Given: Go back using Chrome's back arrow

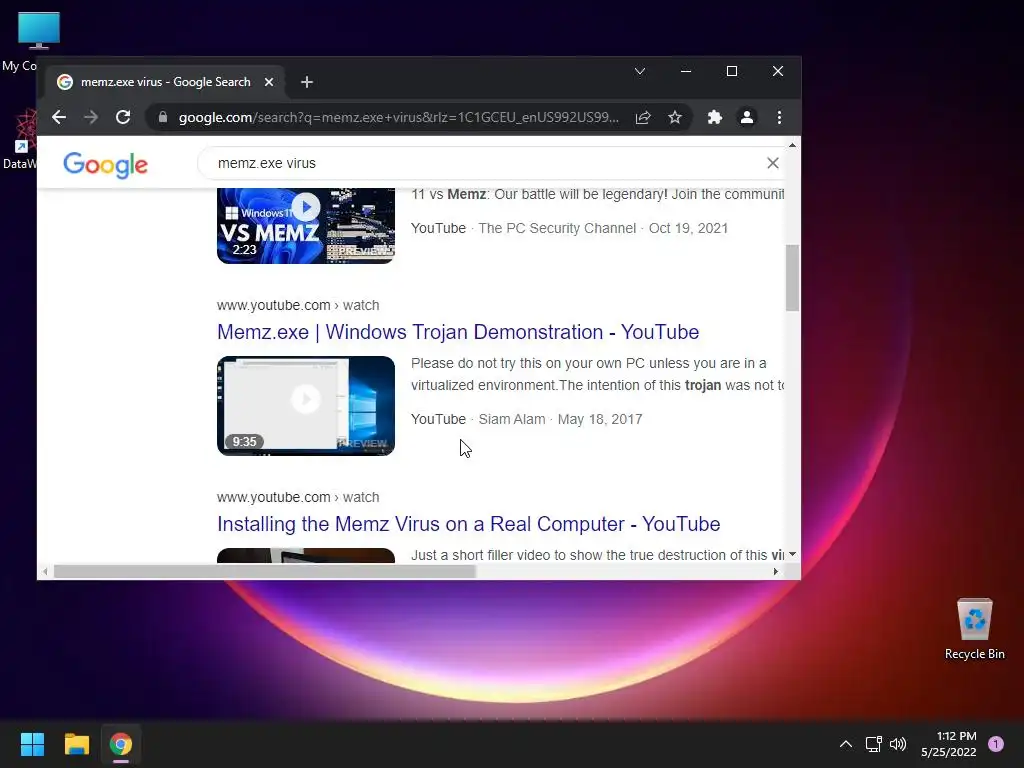Looking at the screenshot, I should (59, 118).
